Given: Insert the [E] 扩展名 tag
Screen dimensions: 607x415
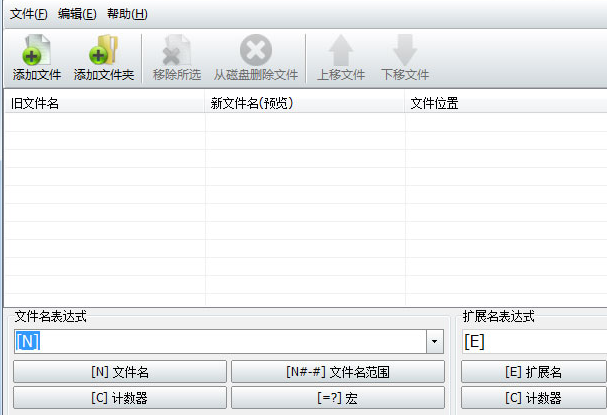Looking at the screenshot, I should 534,372.
